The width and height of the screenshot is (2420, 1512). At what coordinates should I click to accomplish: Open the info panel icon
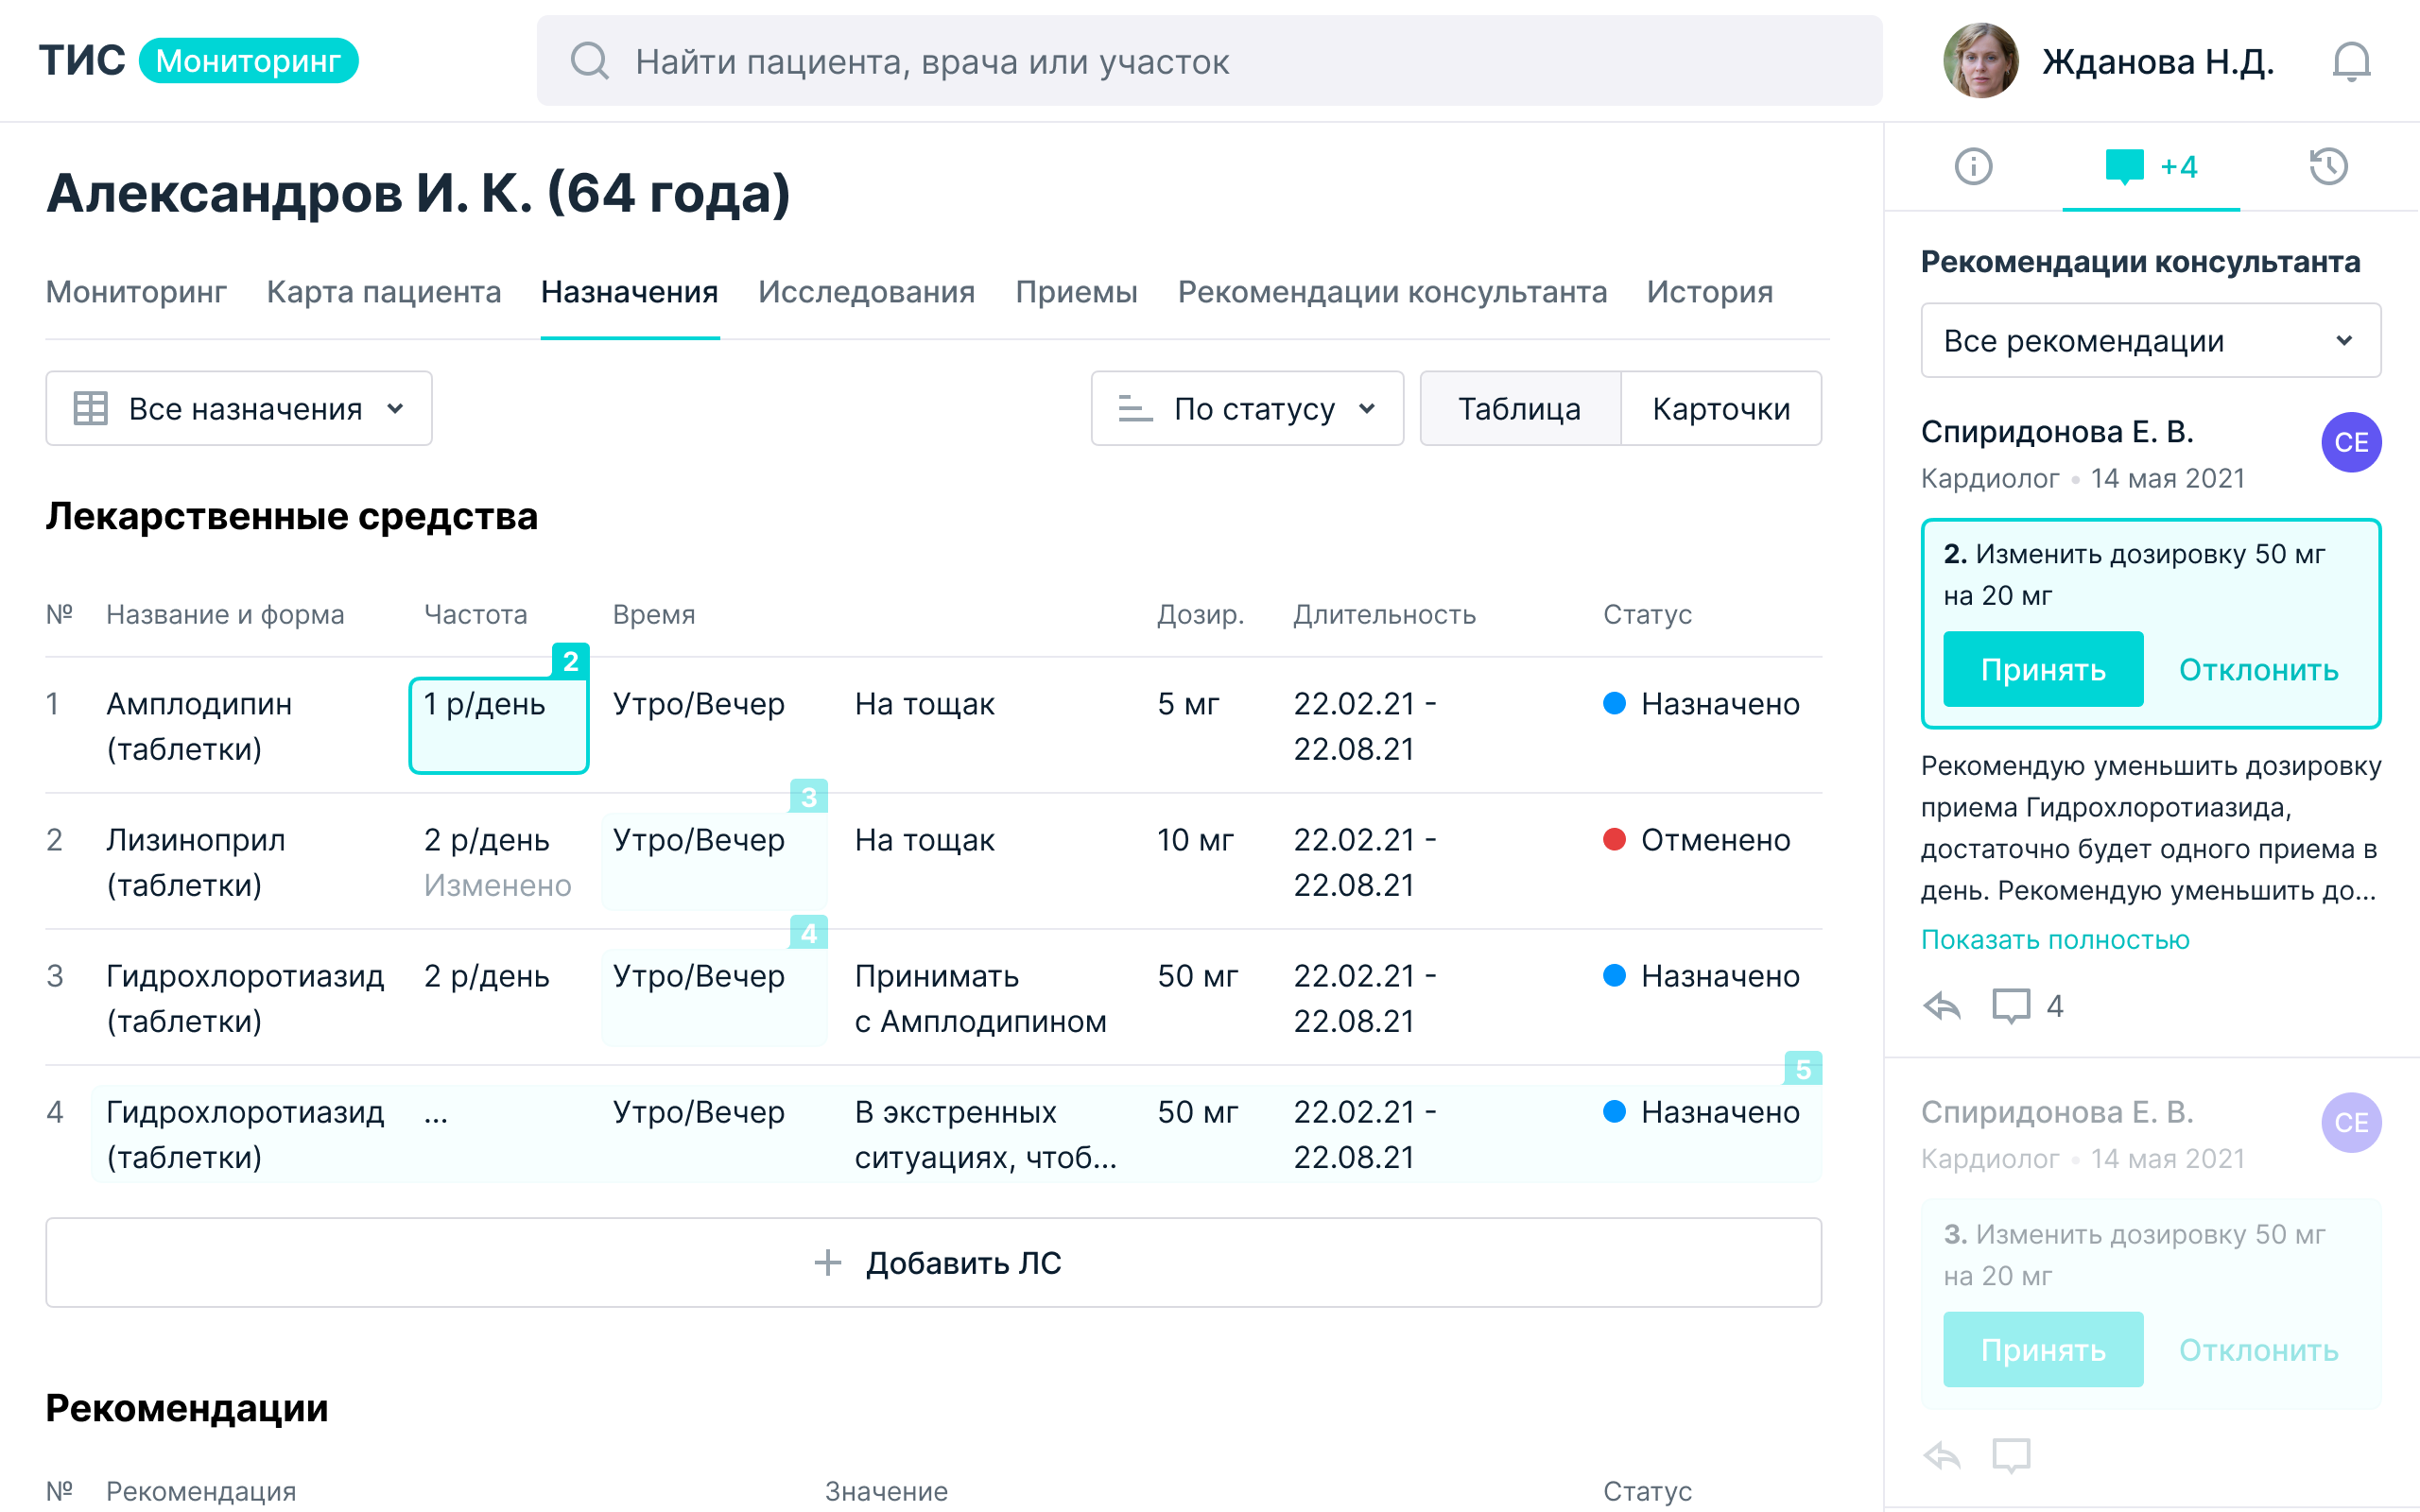pyautogui.click(x=1973, y=166)
